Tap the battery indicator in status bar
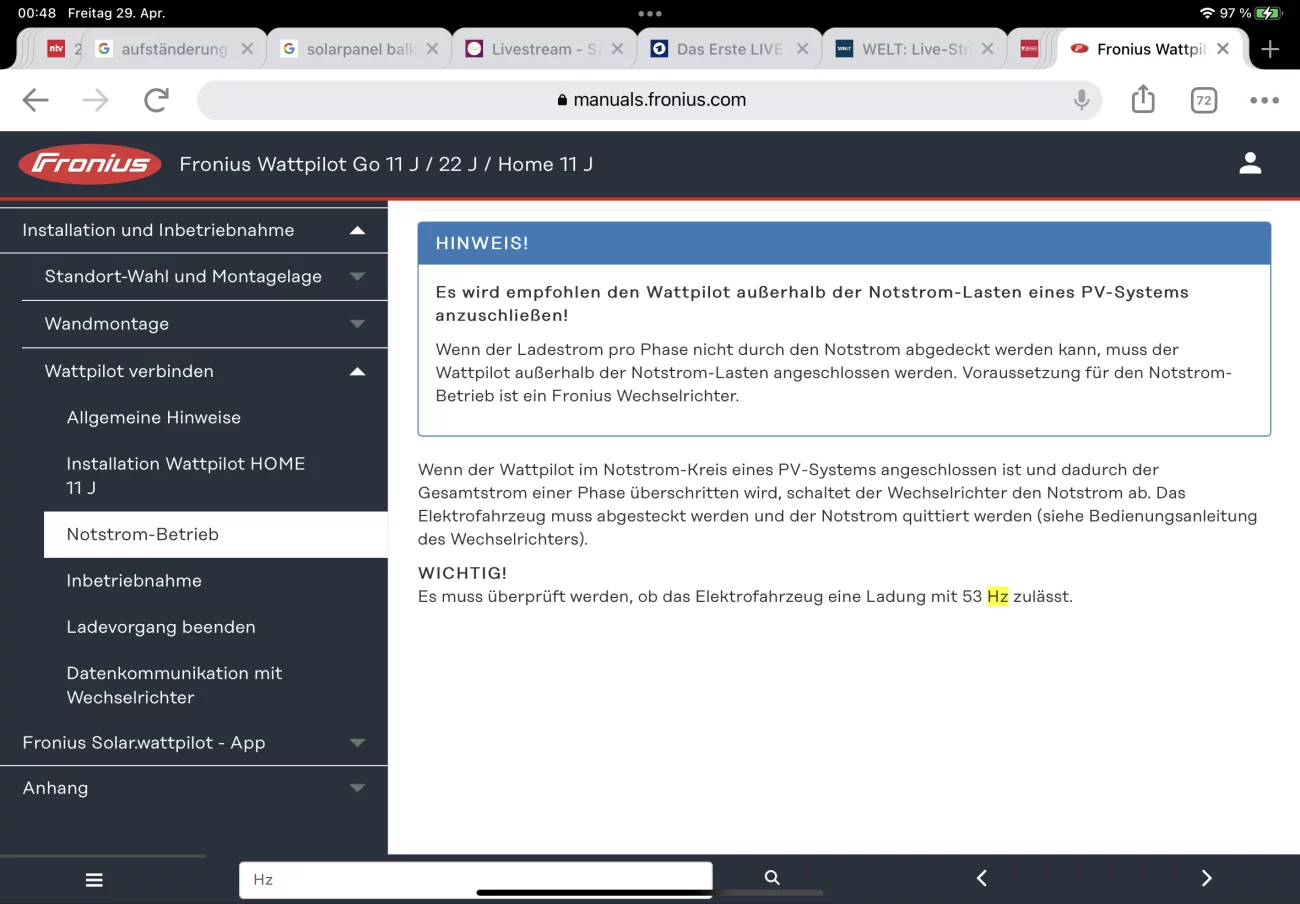This screenshot has width=1300, height=904. [1269, 13]
